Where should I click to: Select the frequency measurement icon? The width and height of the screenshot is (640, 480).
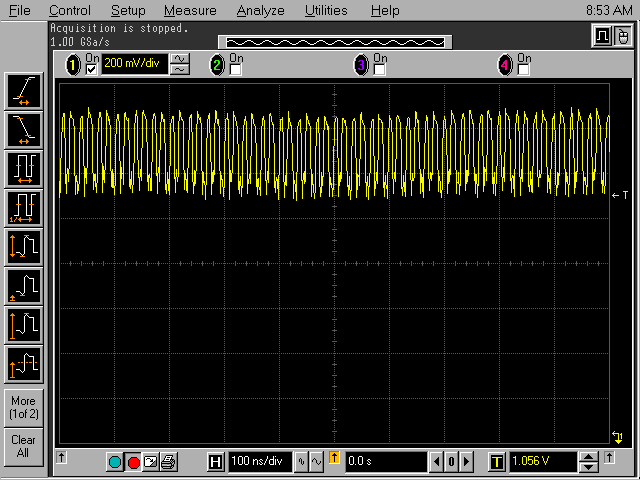tap(23, 206)
